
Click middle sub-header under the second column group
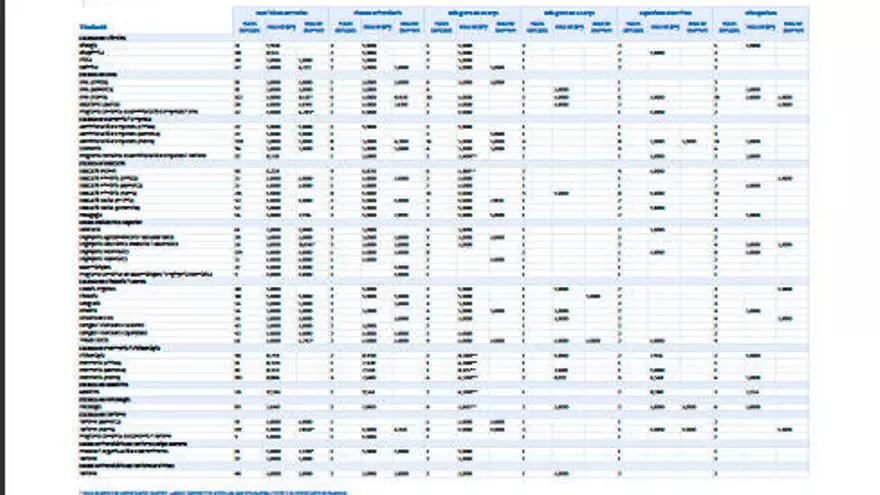[x=376, y=24]
